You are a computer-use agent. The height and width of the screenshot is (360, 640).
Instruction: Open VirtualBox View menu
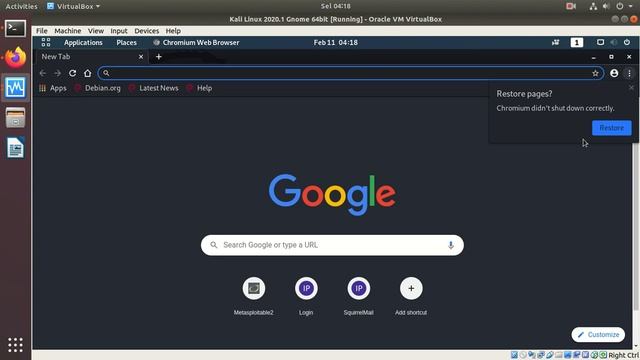pyautogui.click(x=96, y=31)
